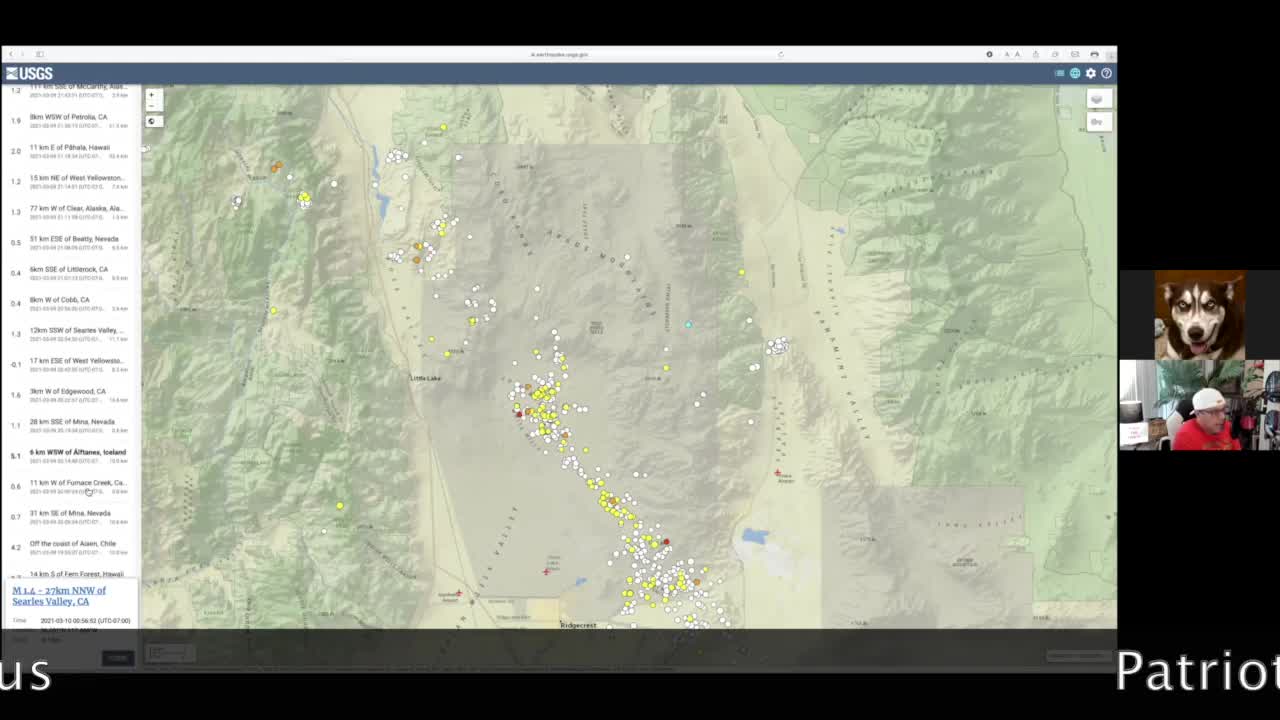Screen dimensions: 1280x720
Task: Toggle the browser sidebar icon
Action: (x=40, y=54)
